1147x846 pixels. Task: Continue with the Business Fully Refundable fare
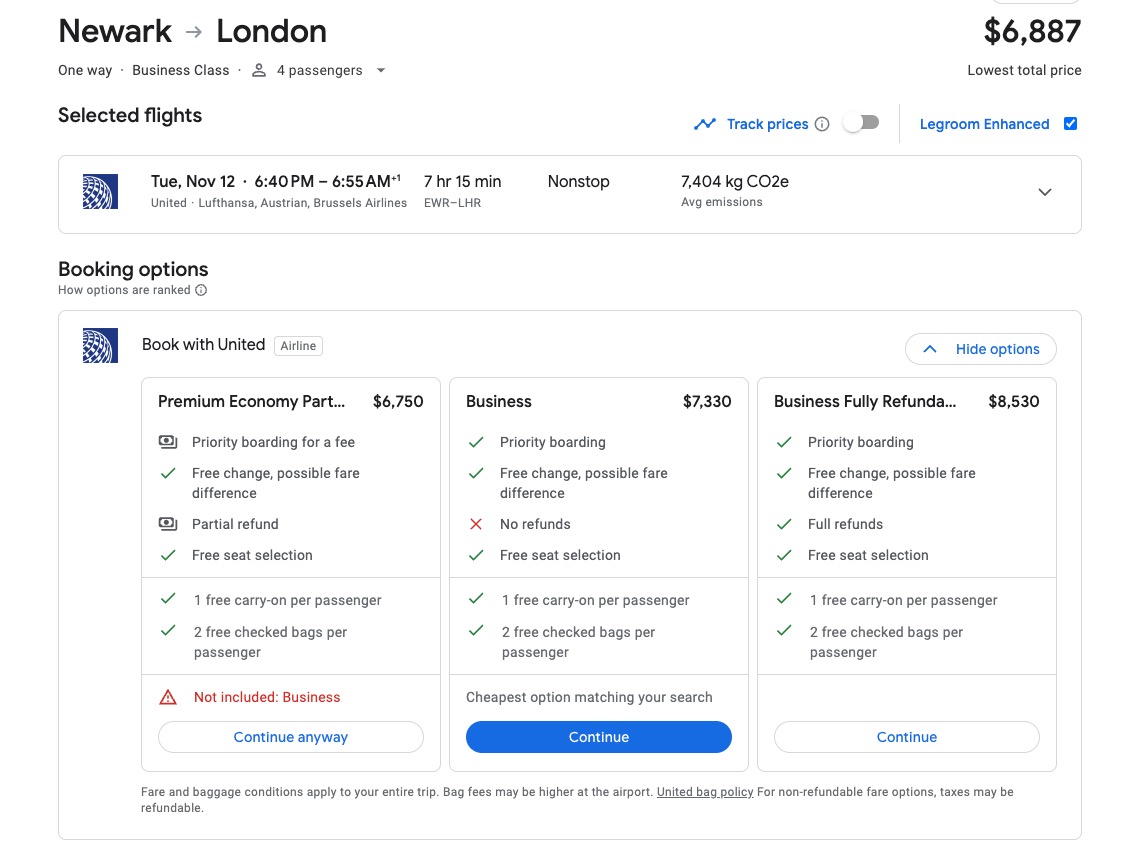point(906,737)
